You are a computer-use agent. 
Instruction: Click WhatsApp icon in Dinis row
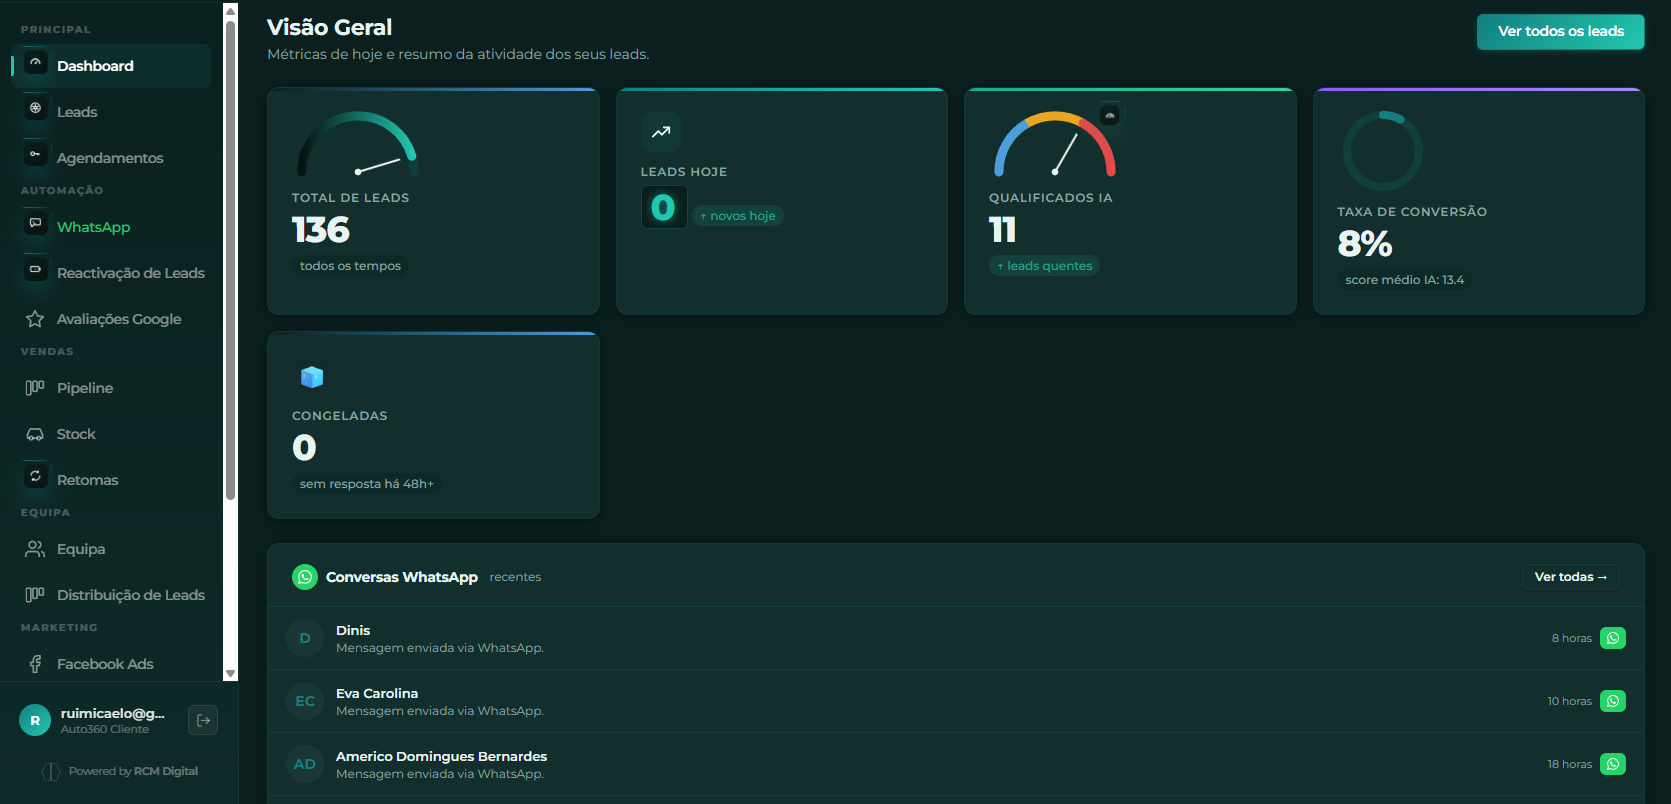(1613, 638)
